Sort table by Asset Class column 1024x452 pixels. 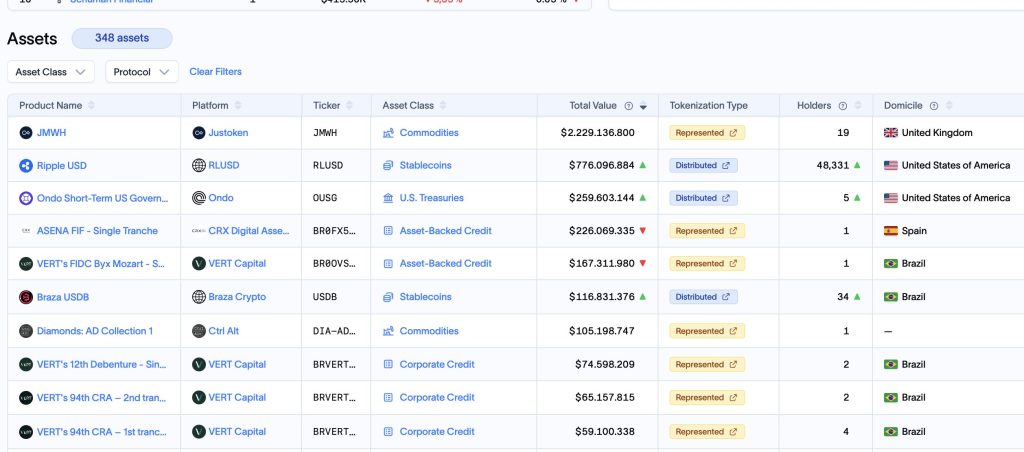443,105
